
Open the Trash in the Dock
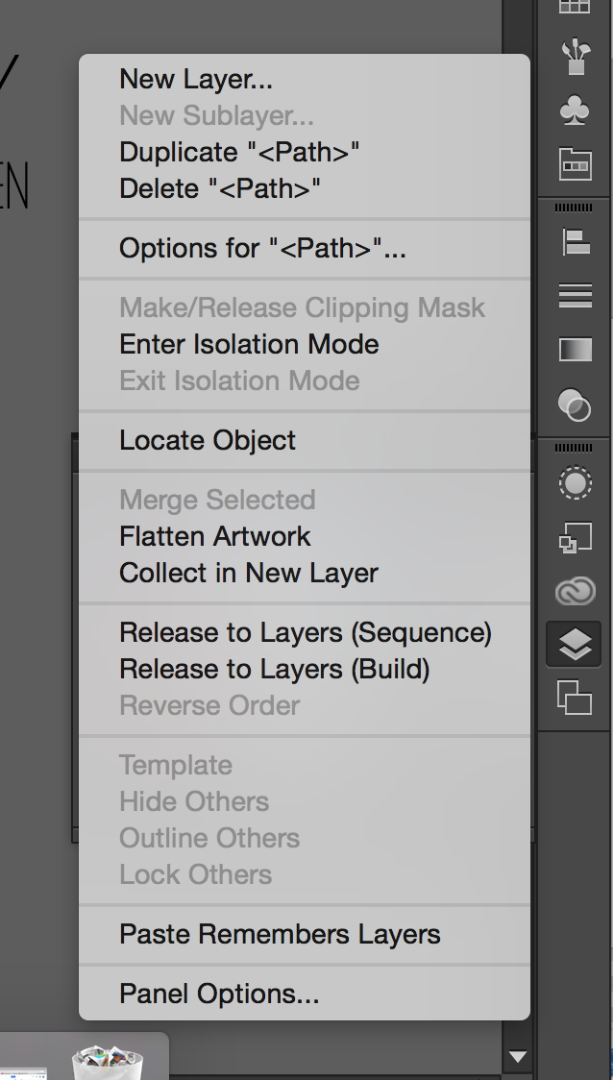[107, 1062]
